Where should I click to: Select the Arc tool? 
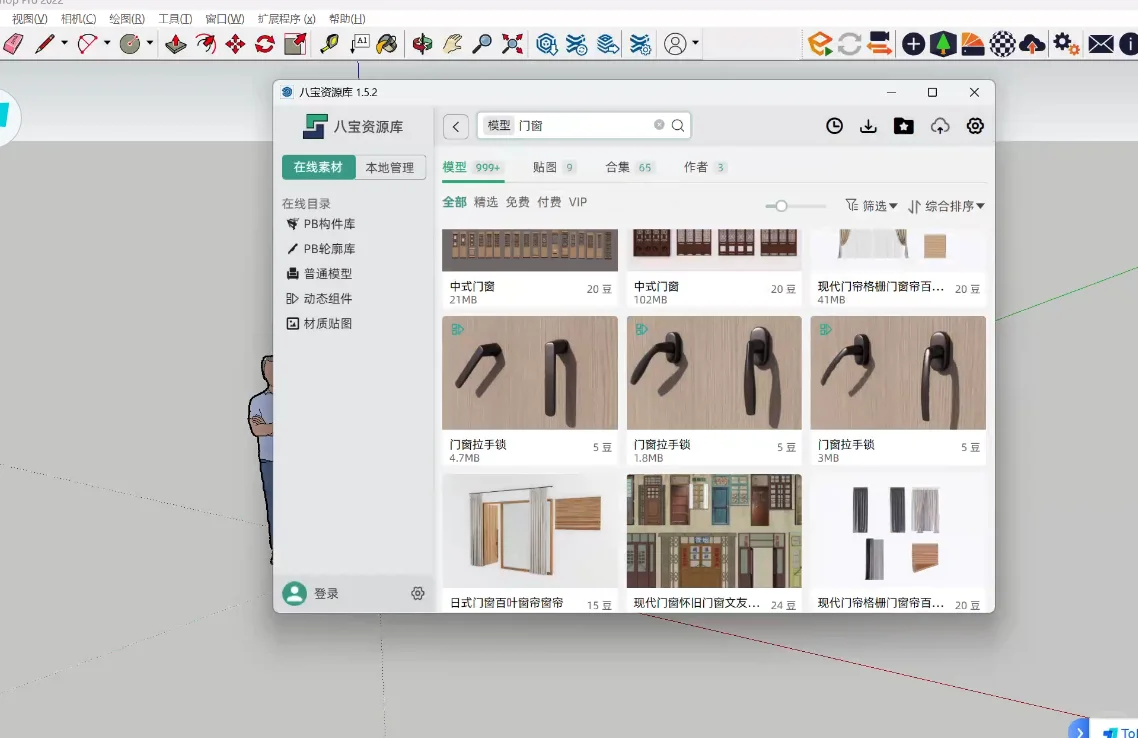[87, 44]
